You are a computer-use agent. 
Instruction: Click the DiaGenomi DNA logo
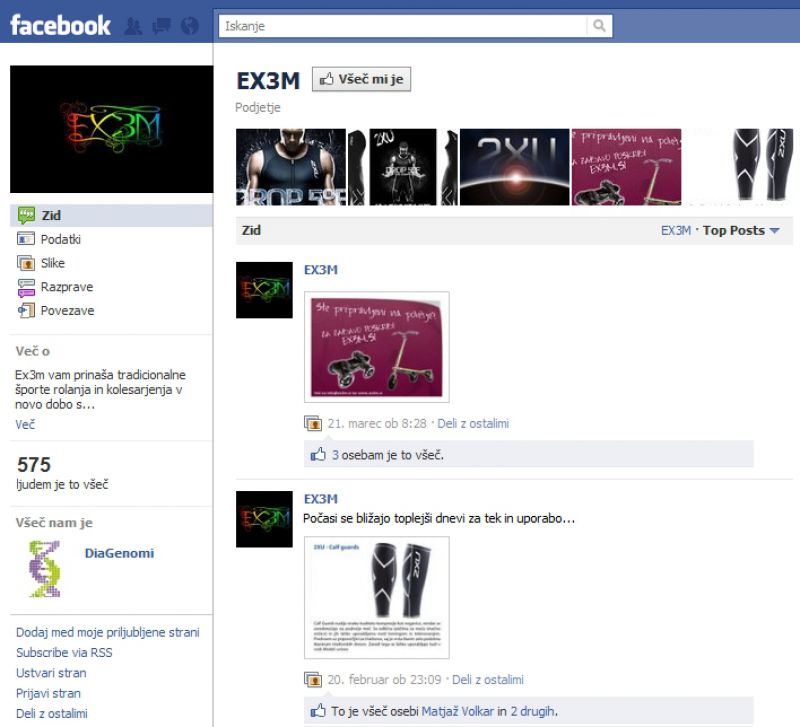[x=45, y=569]
